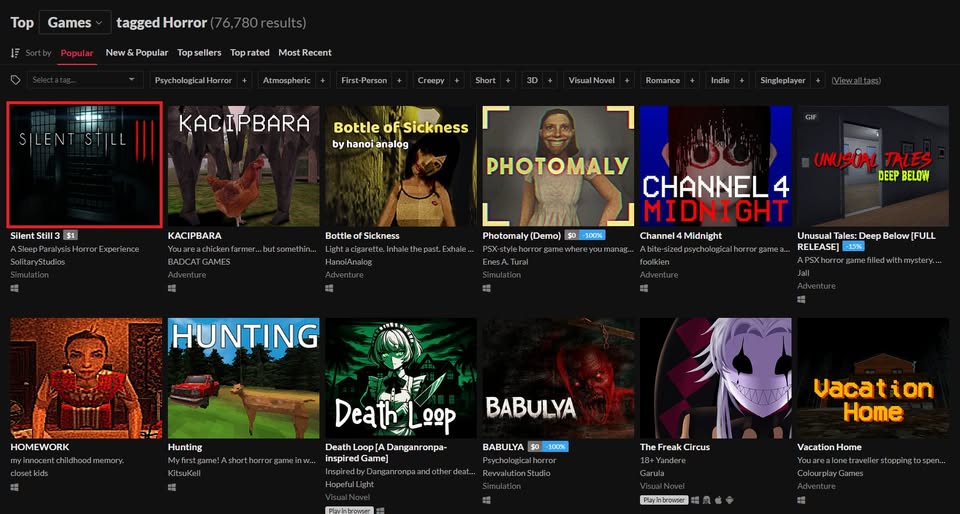Open the KACIPBARA cover thumbnail
960x514 pixels.
click(x=244, y=166)
